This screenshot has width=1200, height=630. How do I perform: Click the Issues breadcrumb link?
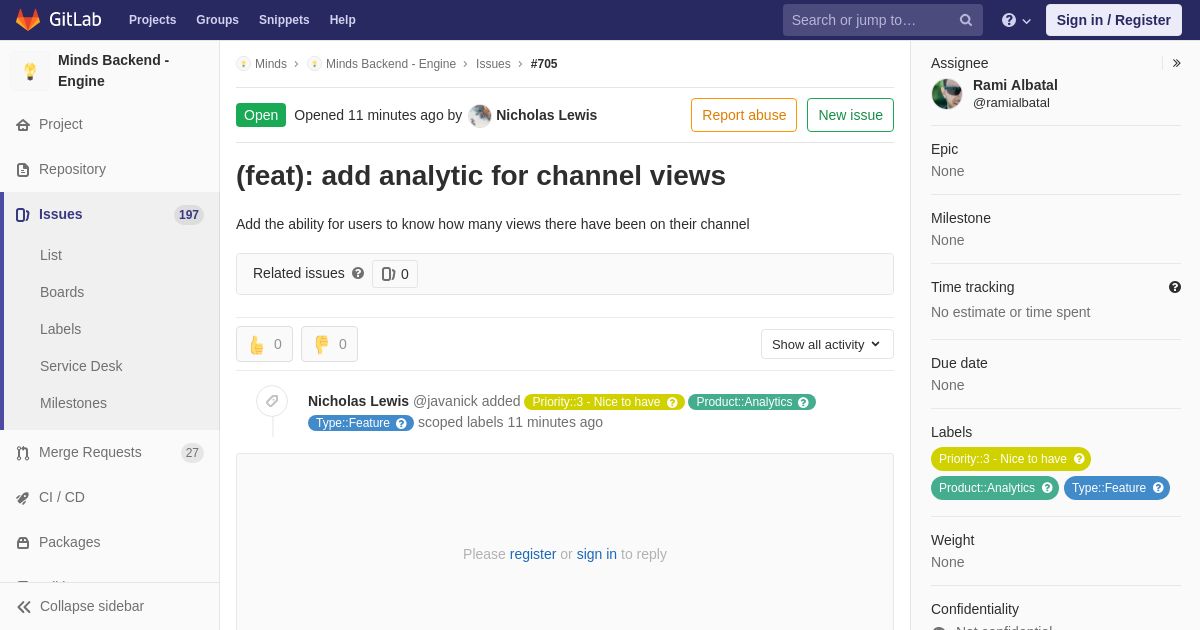click(493, 64)
